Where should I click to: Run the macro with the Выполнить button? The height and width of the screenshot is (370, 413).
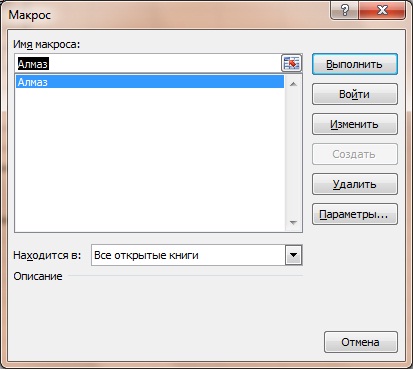(x=355, y=64)
